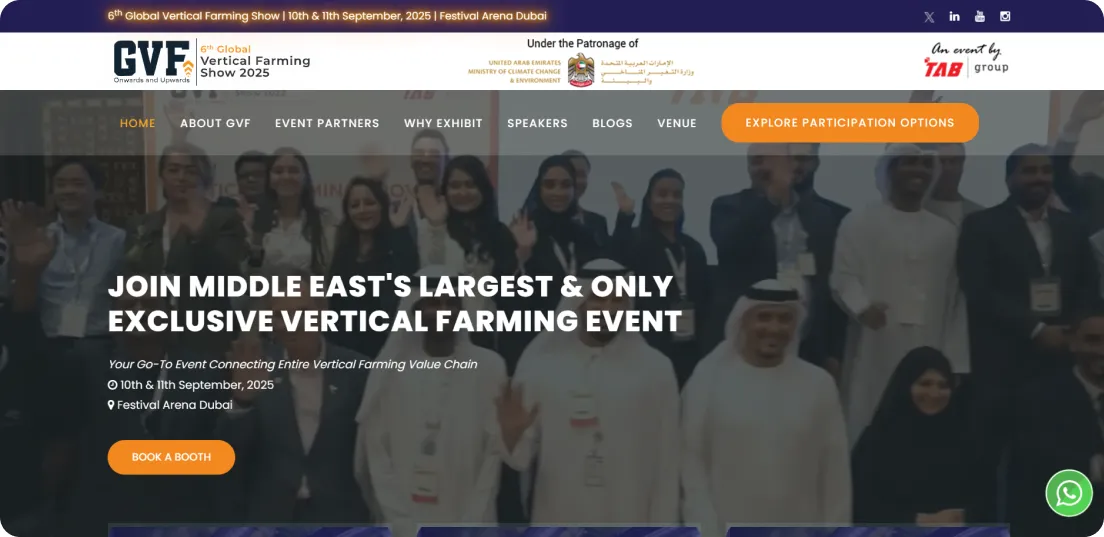Open the SPEAKERS menu item

click(537, 123)
